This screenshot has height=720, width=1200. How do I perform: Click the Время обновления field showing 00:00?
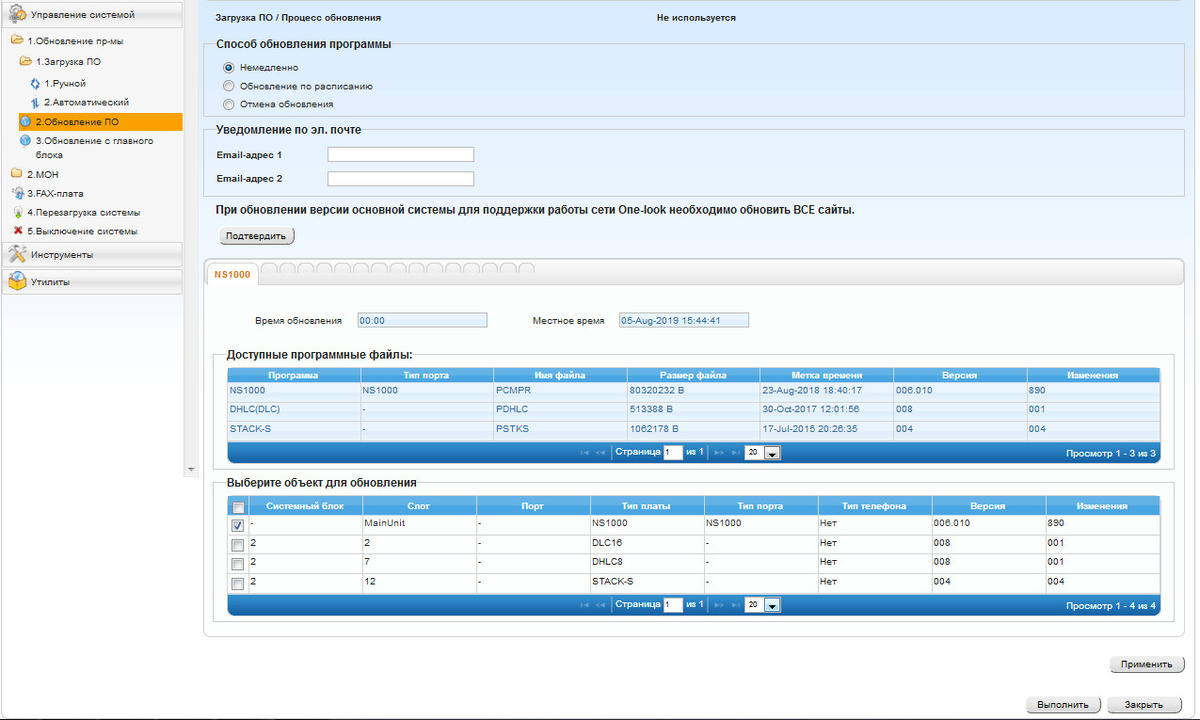tap(422, 321)
